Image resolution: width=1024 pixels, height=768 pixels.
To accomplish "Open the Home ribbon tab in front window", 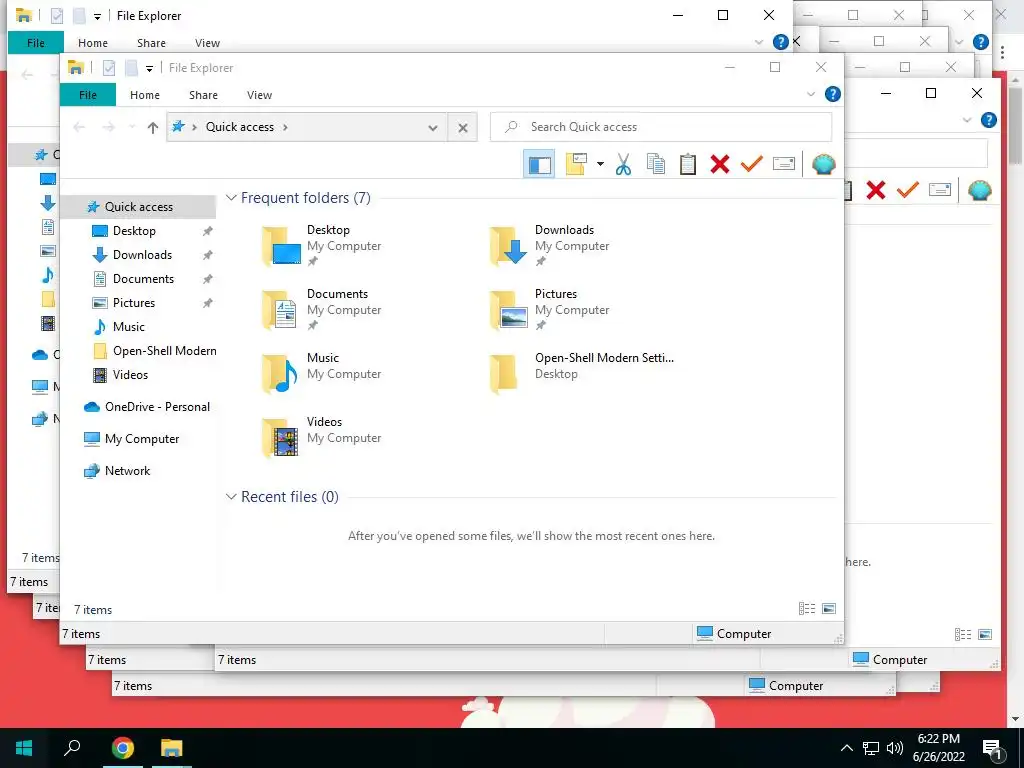I will pos(145,95).
